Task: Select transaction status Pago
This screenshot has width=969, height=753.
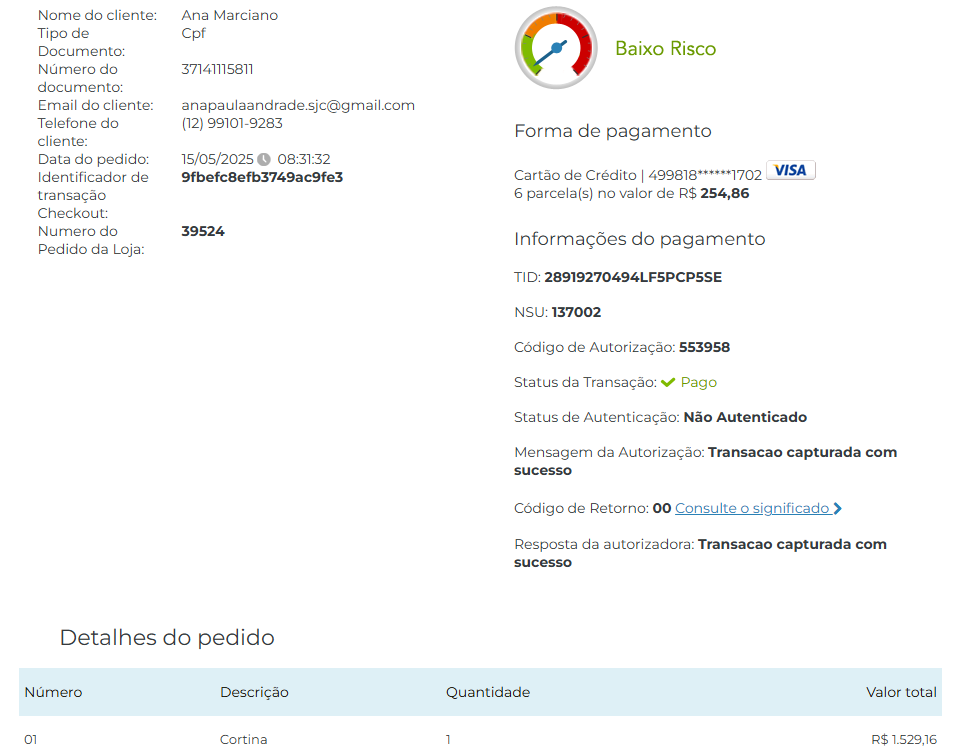Action: (698, 383)
